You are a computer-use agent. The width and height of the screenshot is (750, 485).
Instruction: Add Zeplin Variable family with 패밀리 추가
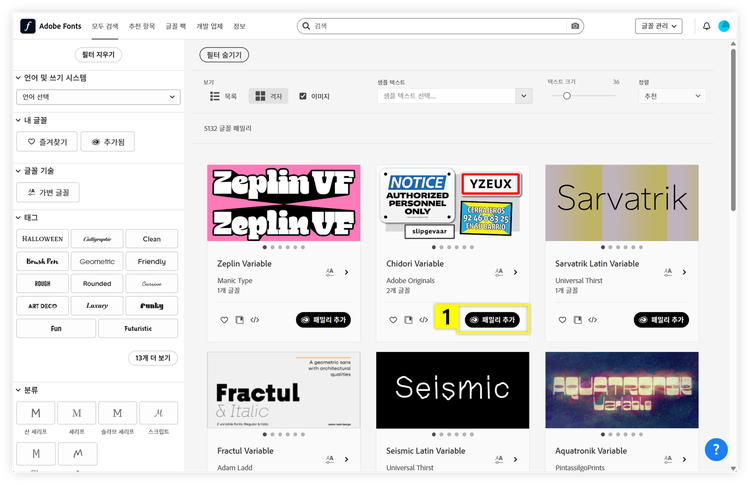323,320
